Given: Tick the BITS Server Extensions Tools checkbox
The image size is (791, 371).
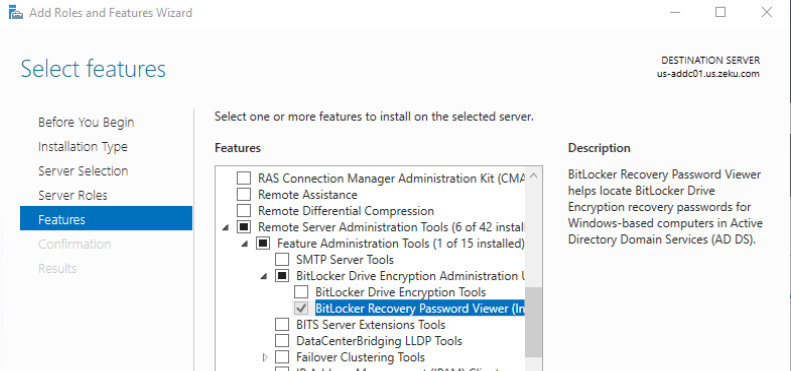Looking at the screenshot, I should (282, 324).
